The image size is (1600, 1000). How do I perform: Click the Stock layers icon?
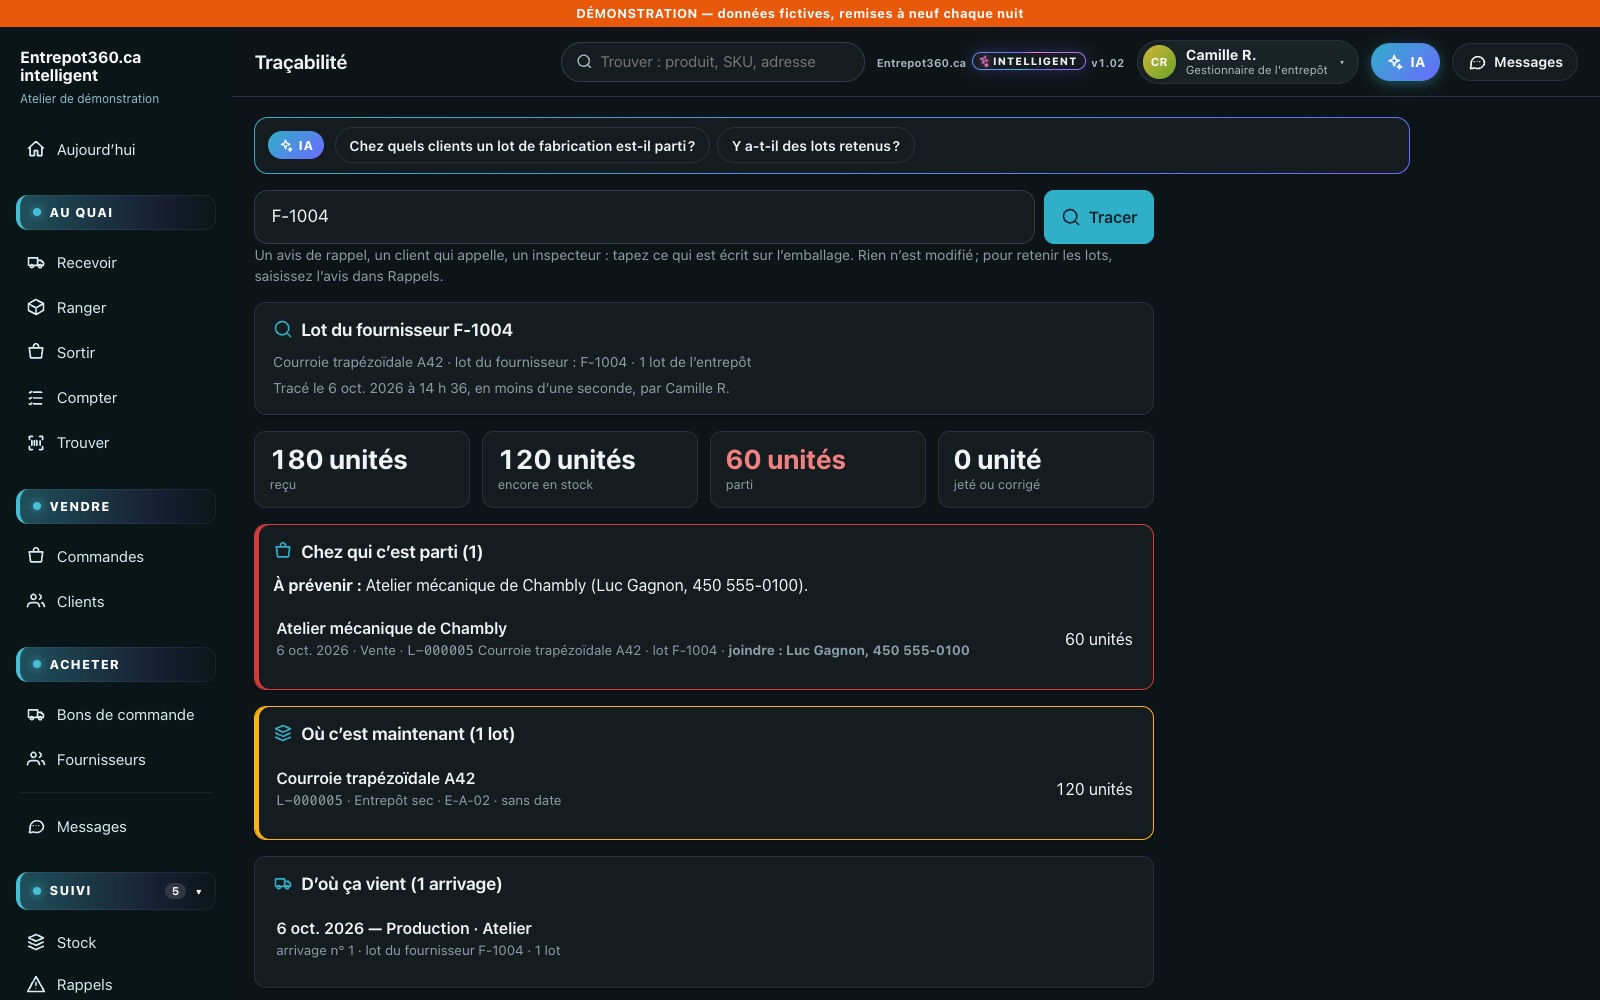point(36,942)
